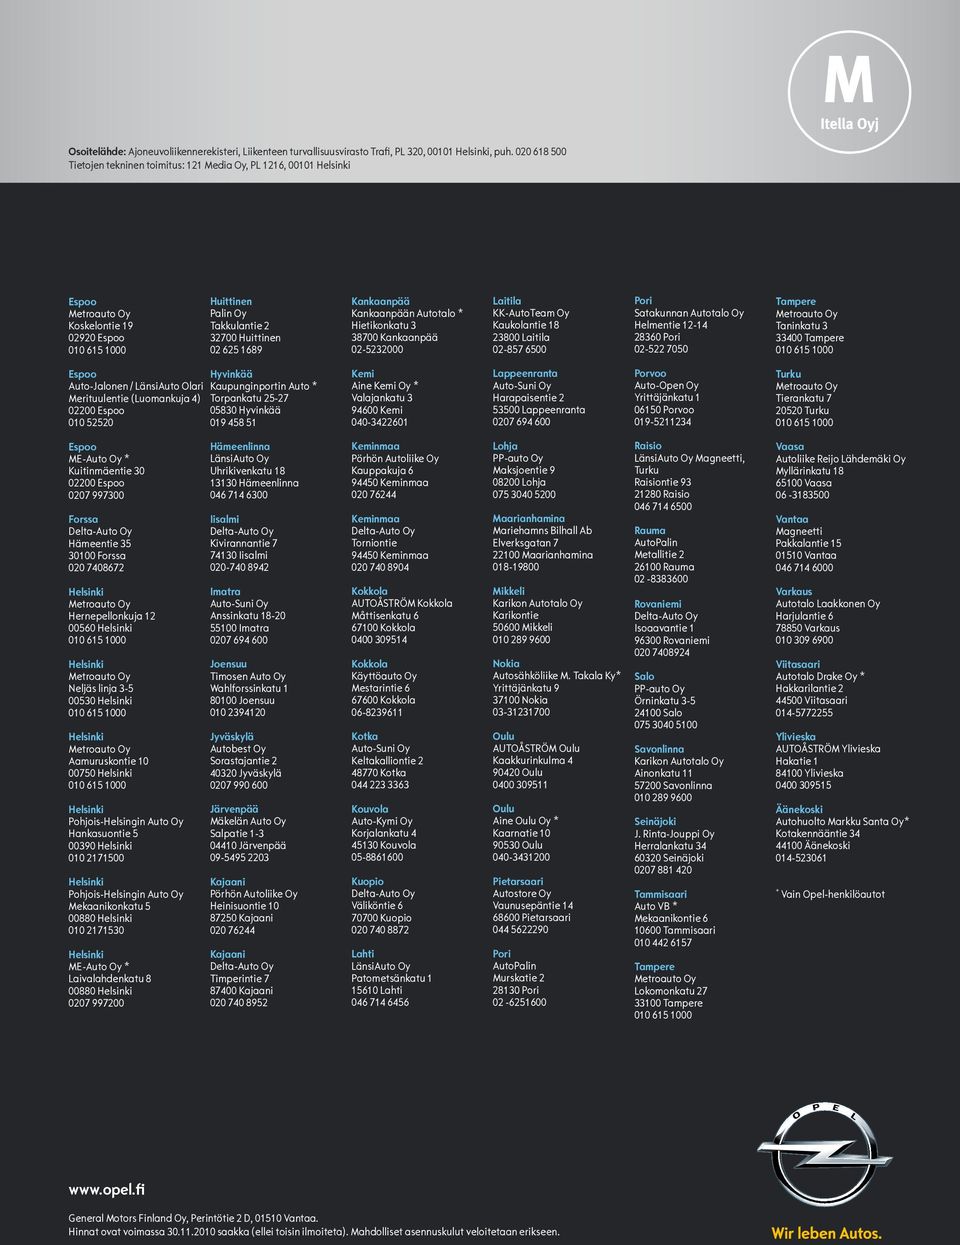This screenshot has width=960, height=1245.
Task: Select the dealer name 'AUTOÅSTRÖM Kokkola'
Action: [x=402, y=604]
